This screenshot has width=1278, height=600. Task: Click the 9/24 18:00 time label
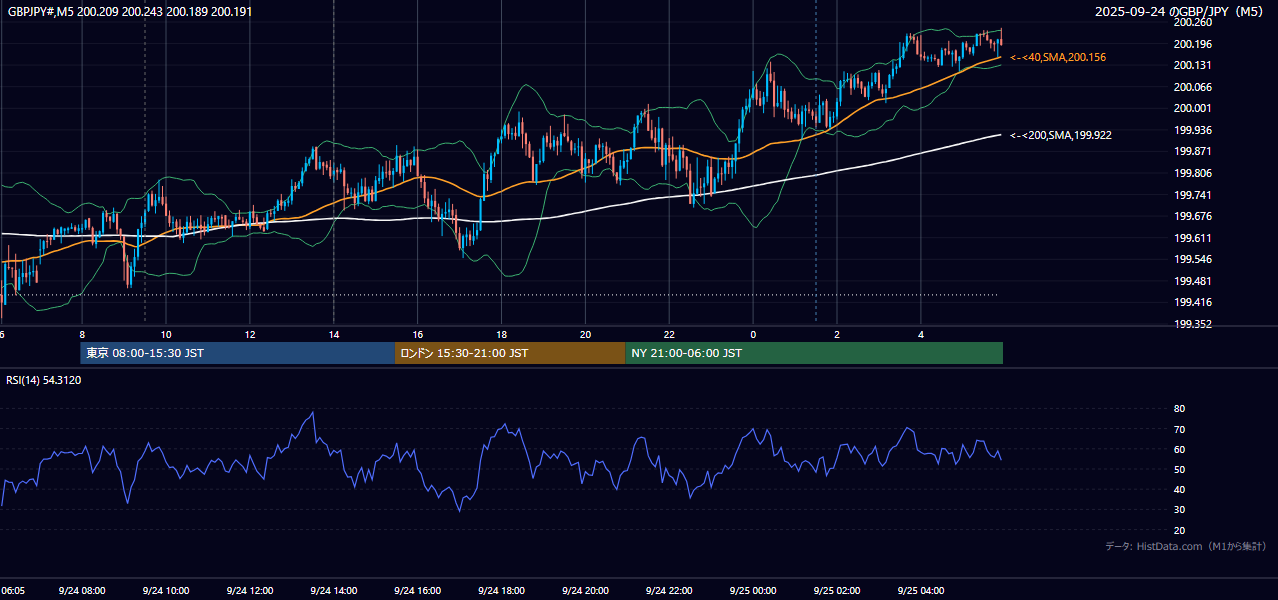point(500,590)
